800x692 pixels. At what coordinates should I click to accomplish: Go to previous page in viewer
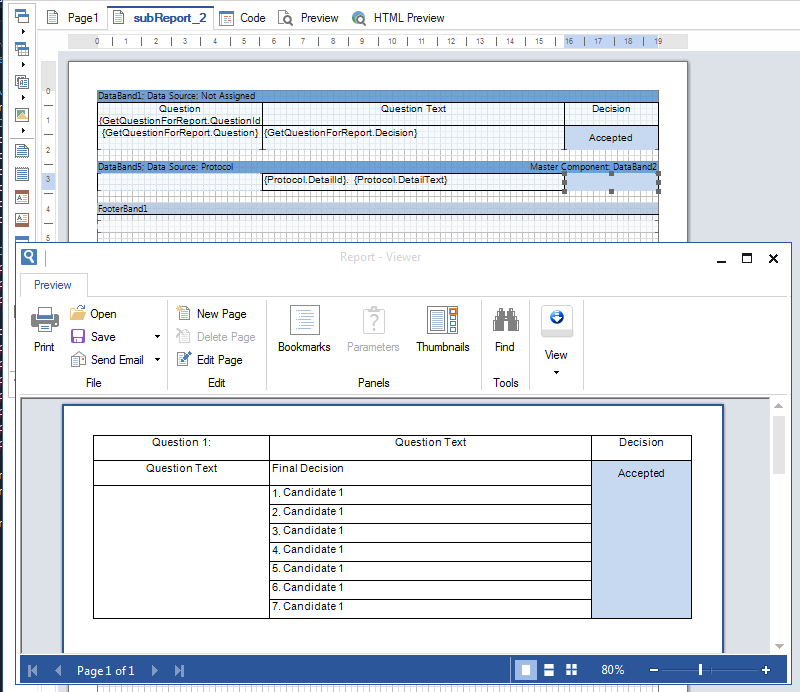[x=58, y=670]
